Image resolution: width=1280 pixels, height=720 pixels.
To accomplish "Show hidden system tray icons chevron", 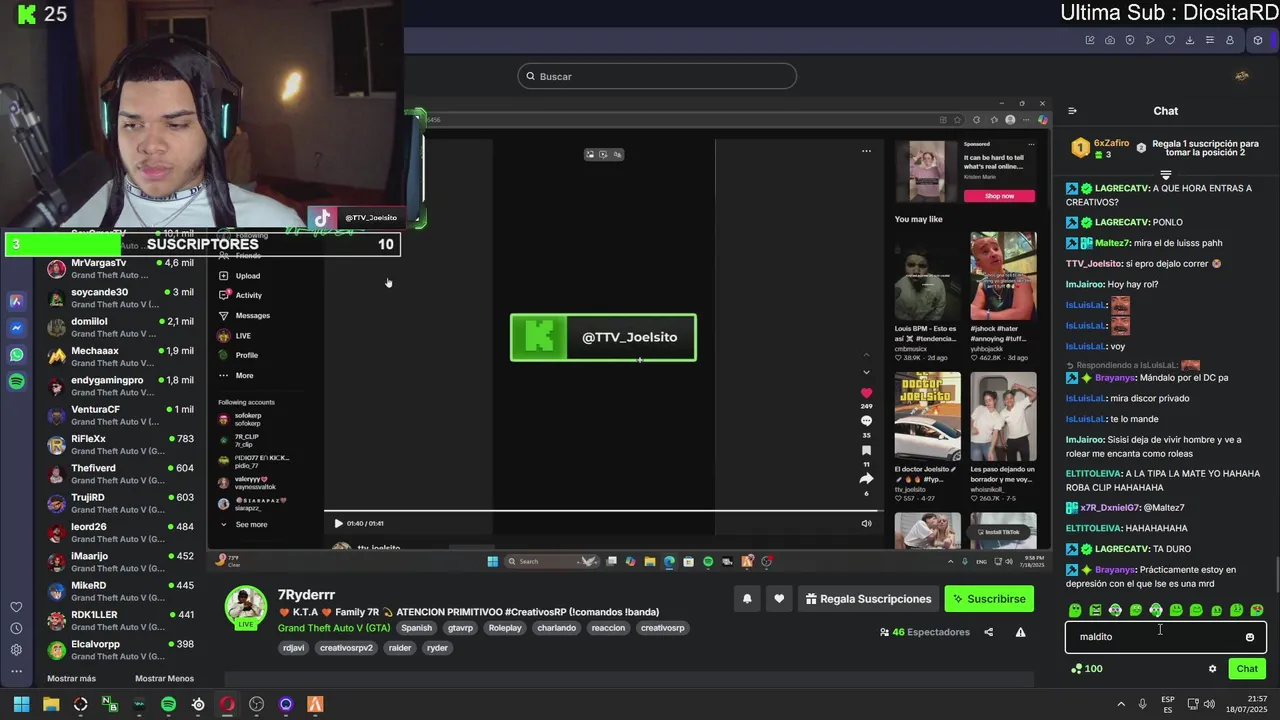I will coord(1121,704).
